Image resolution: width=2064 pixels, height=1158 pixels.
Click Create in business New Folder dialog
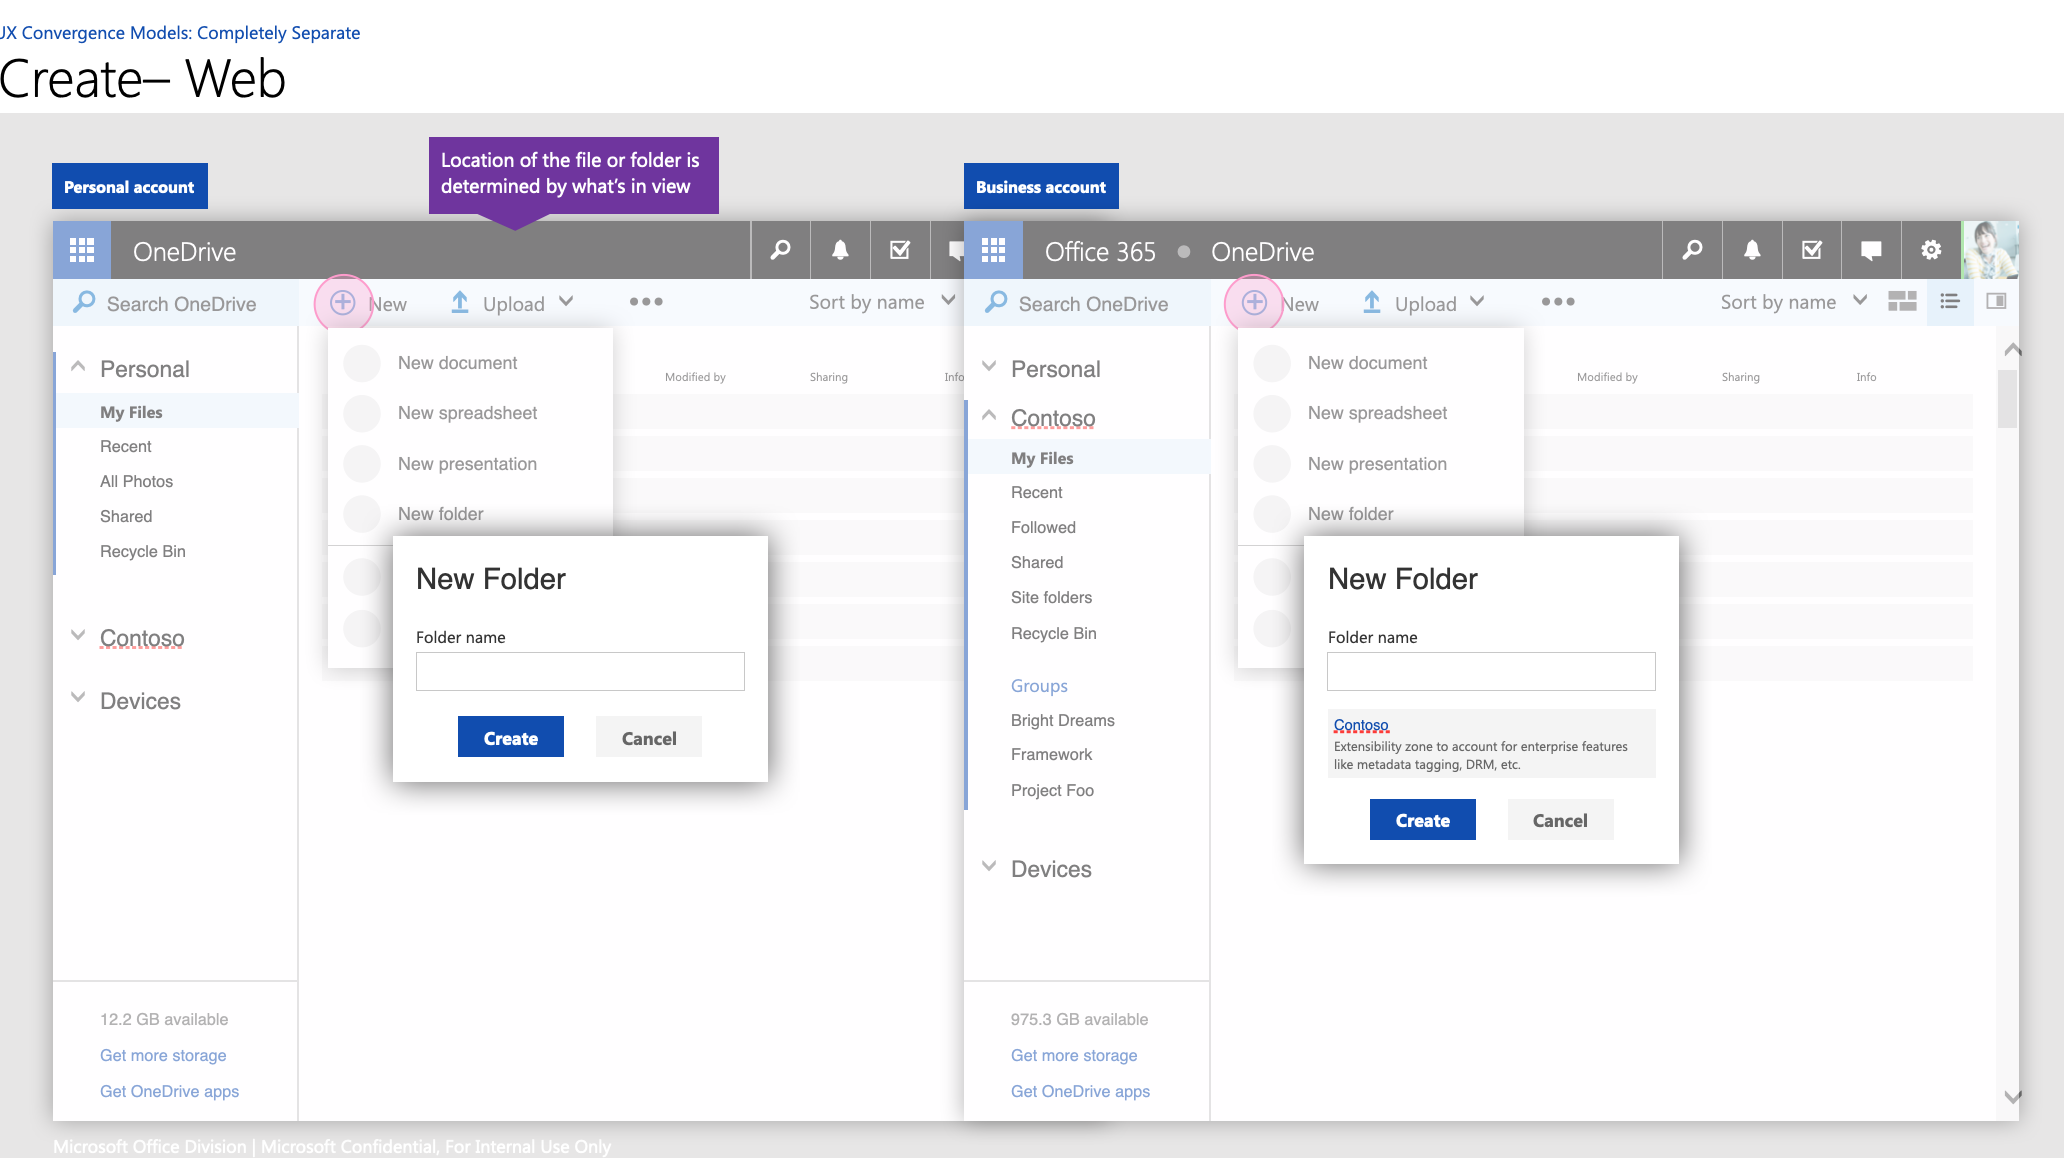1423,819
